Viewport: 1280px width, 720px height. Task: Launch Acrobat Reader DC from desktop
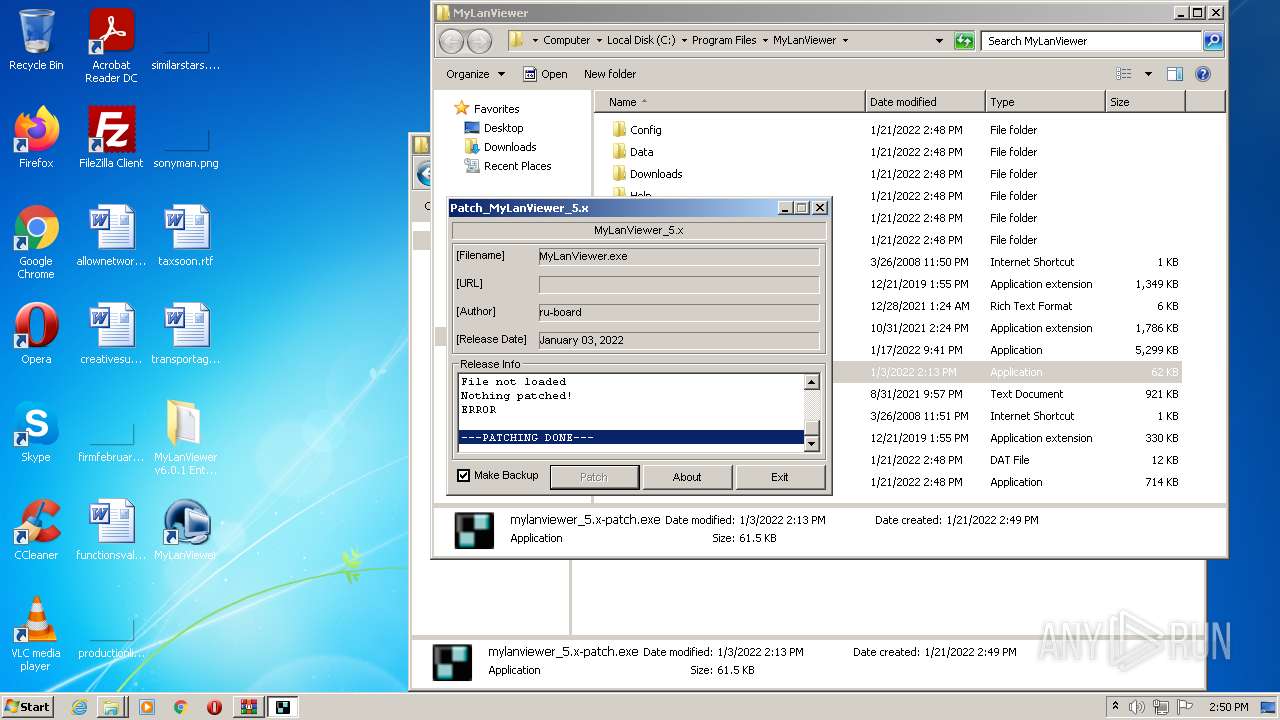point(111,46)
